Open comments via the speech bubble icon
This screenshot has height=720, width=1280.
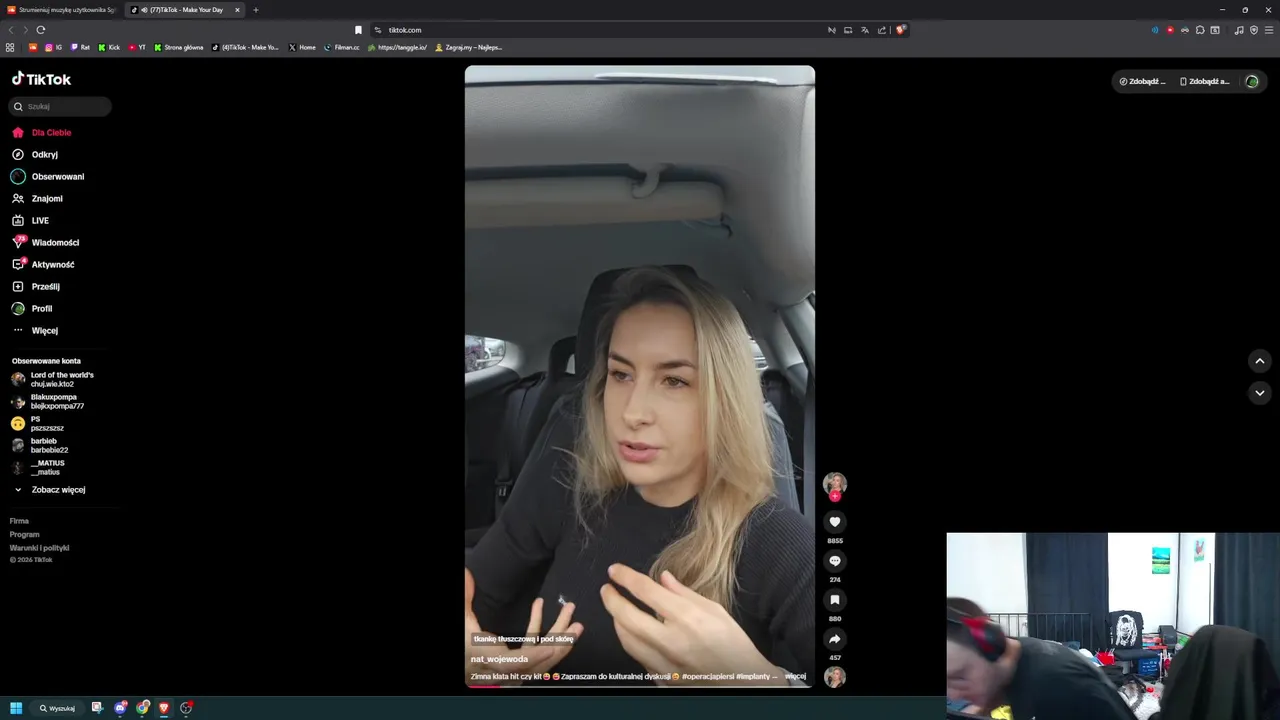(x=835, y=561)
